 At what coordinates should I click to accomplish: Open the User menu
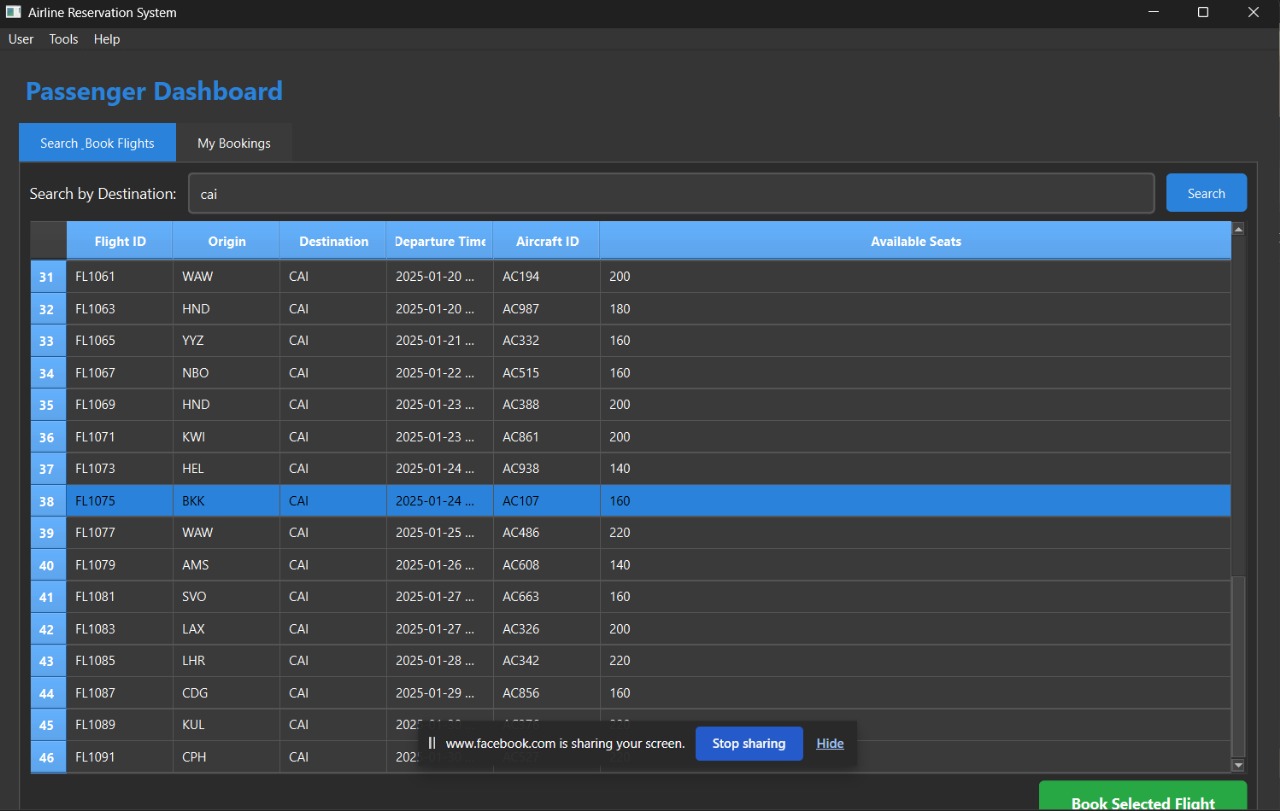point(20,39)
